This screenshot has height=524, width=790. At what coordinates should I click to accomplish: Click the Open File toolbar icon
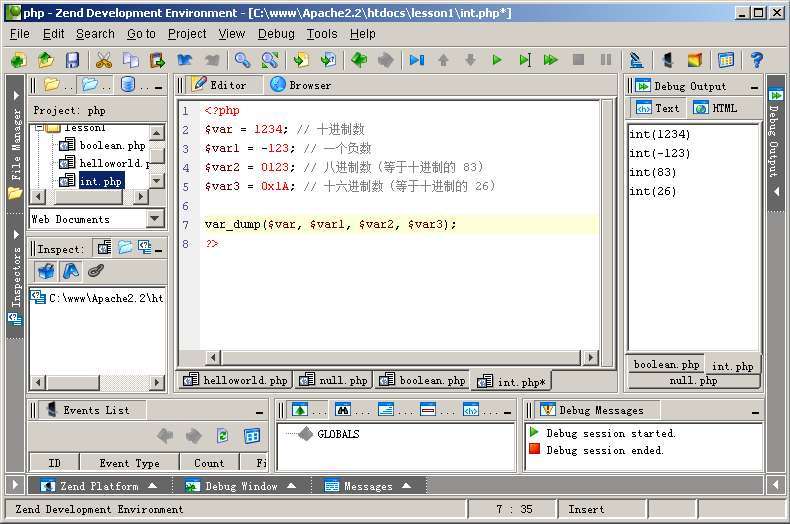[x=46, y=60]
